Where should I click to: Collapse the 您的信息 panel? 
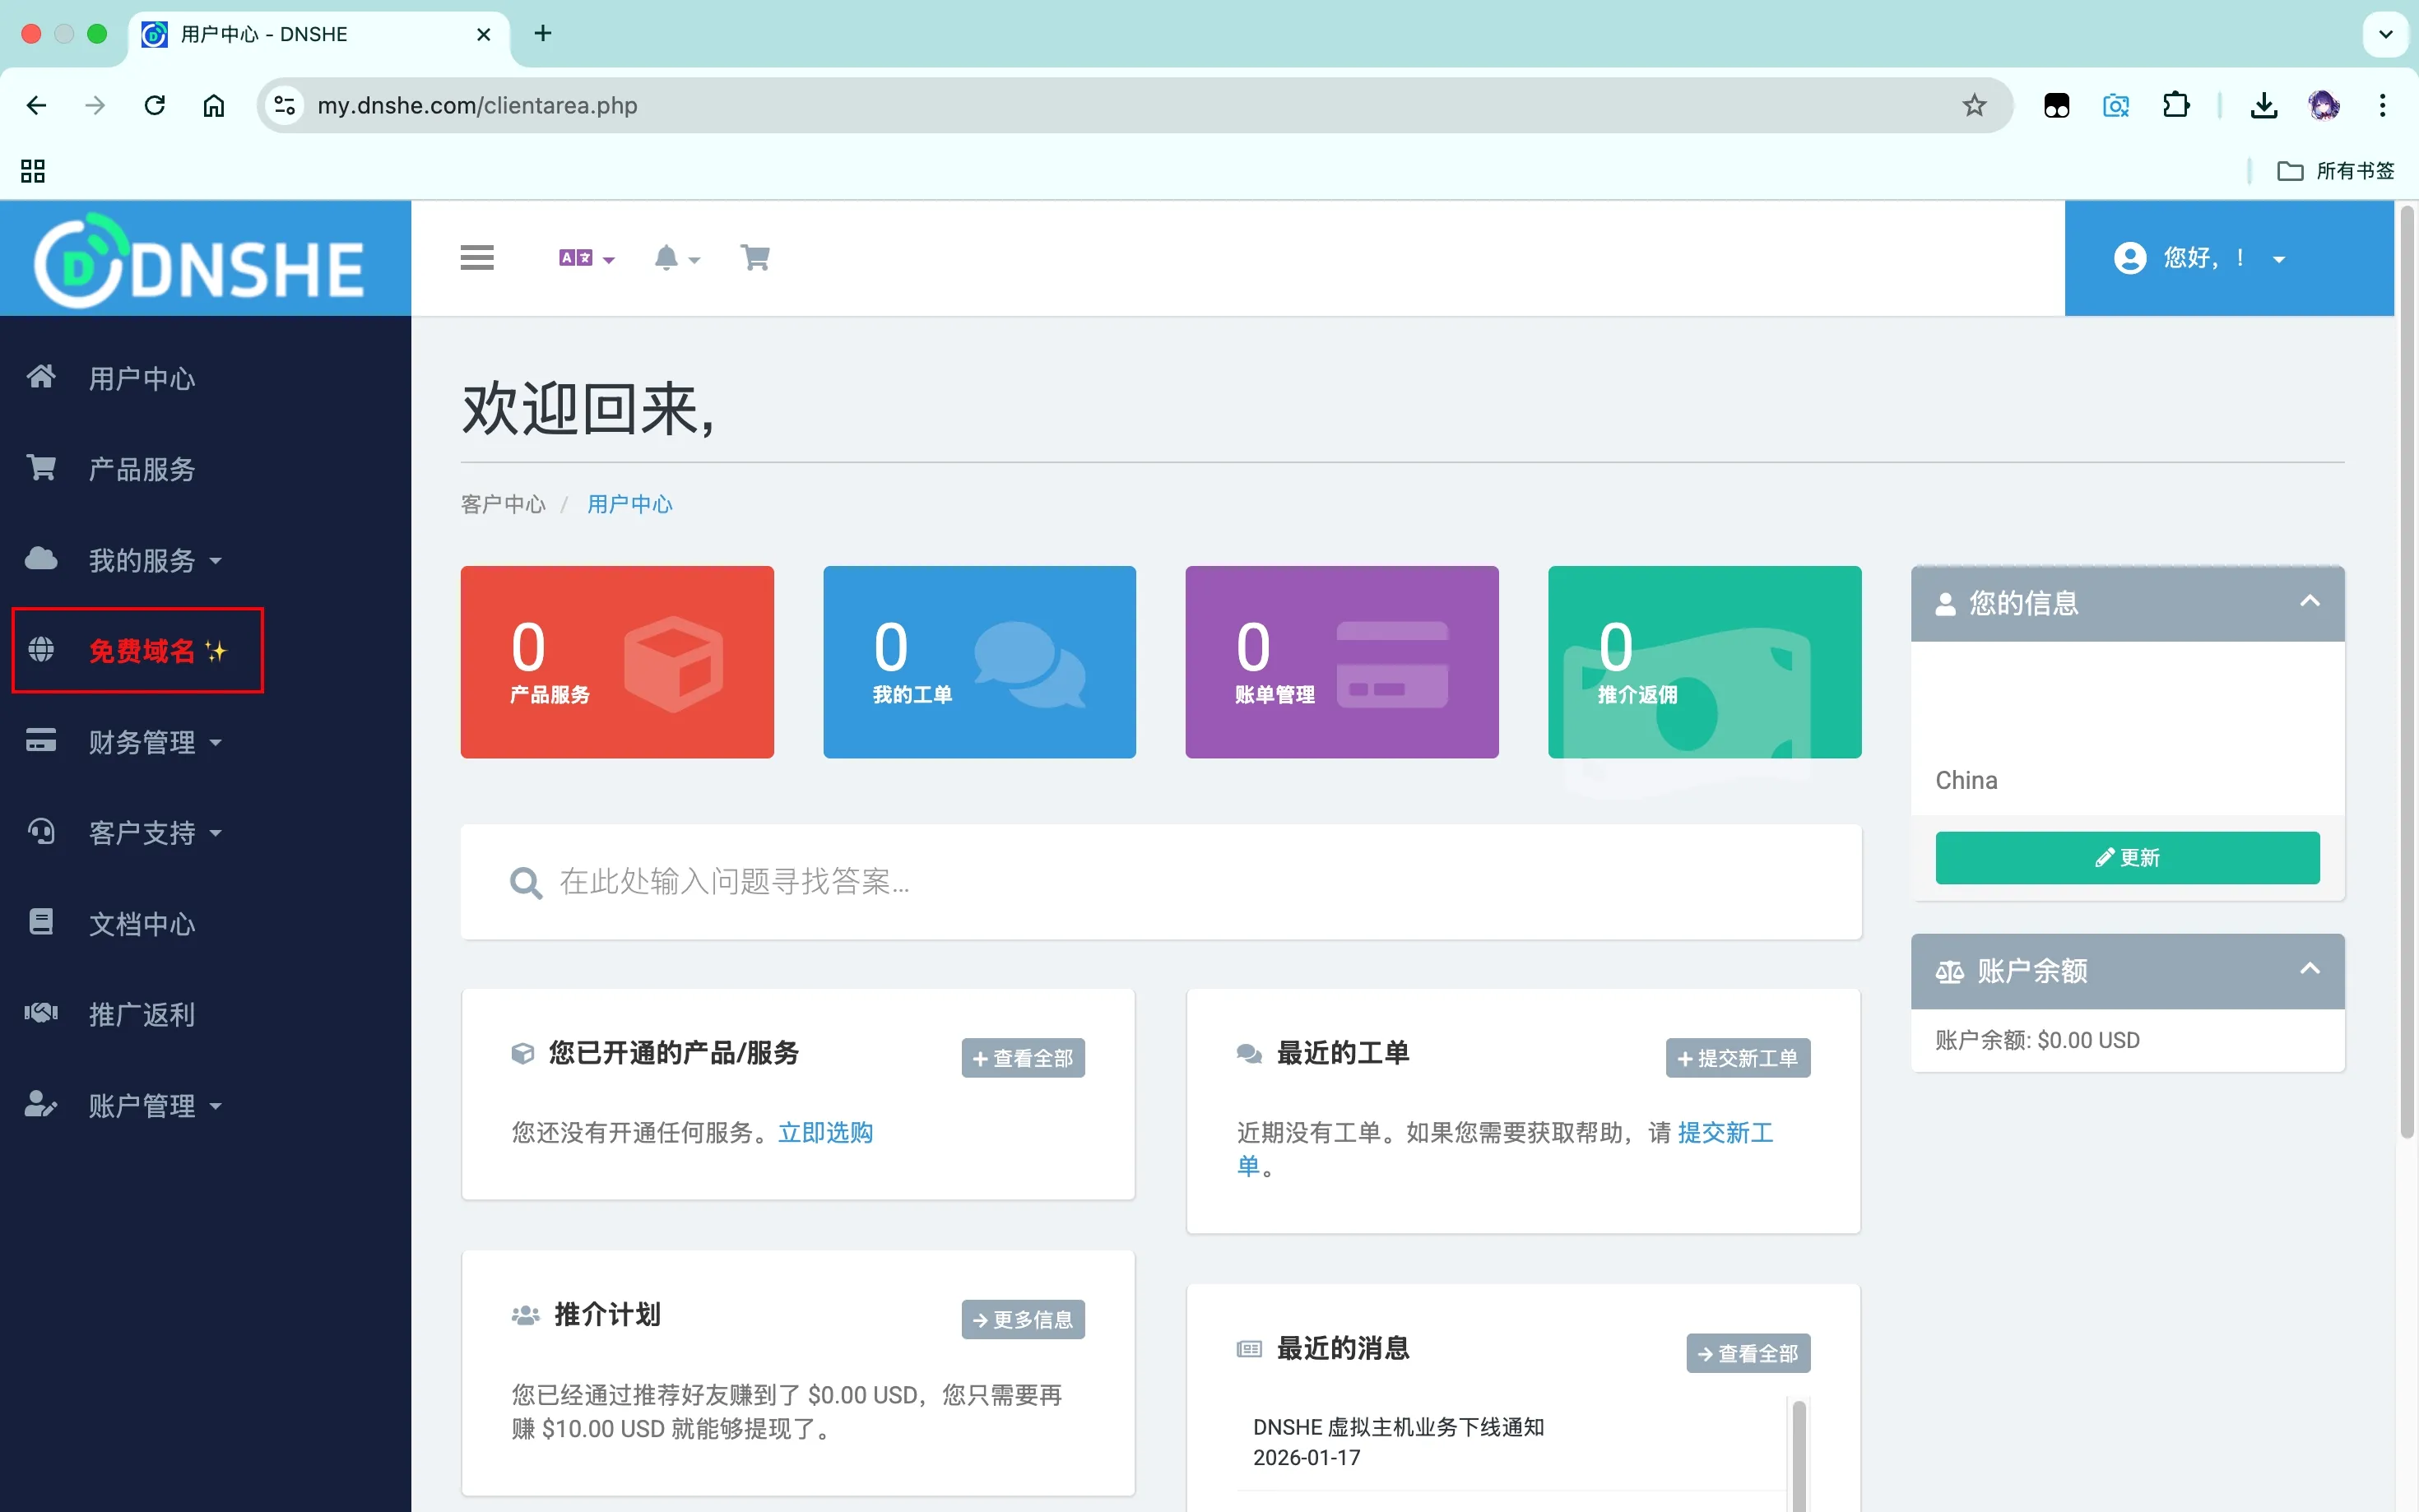[x=2309, y=602]
